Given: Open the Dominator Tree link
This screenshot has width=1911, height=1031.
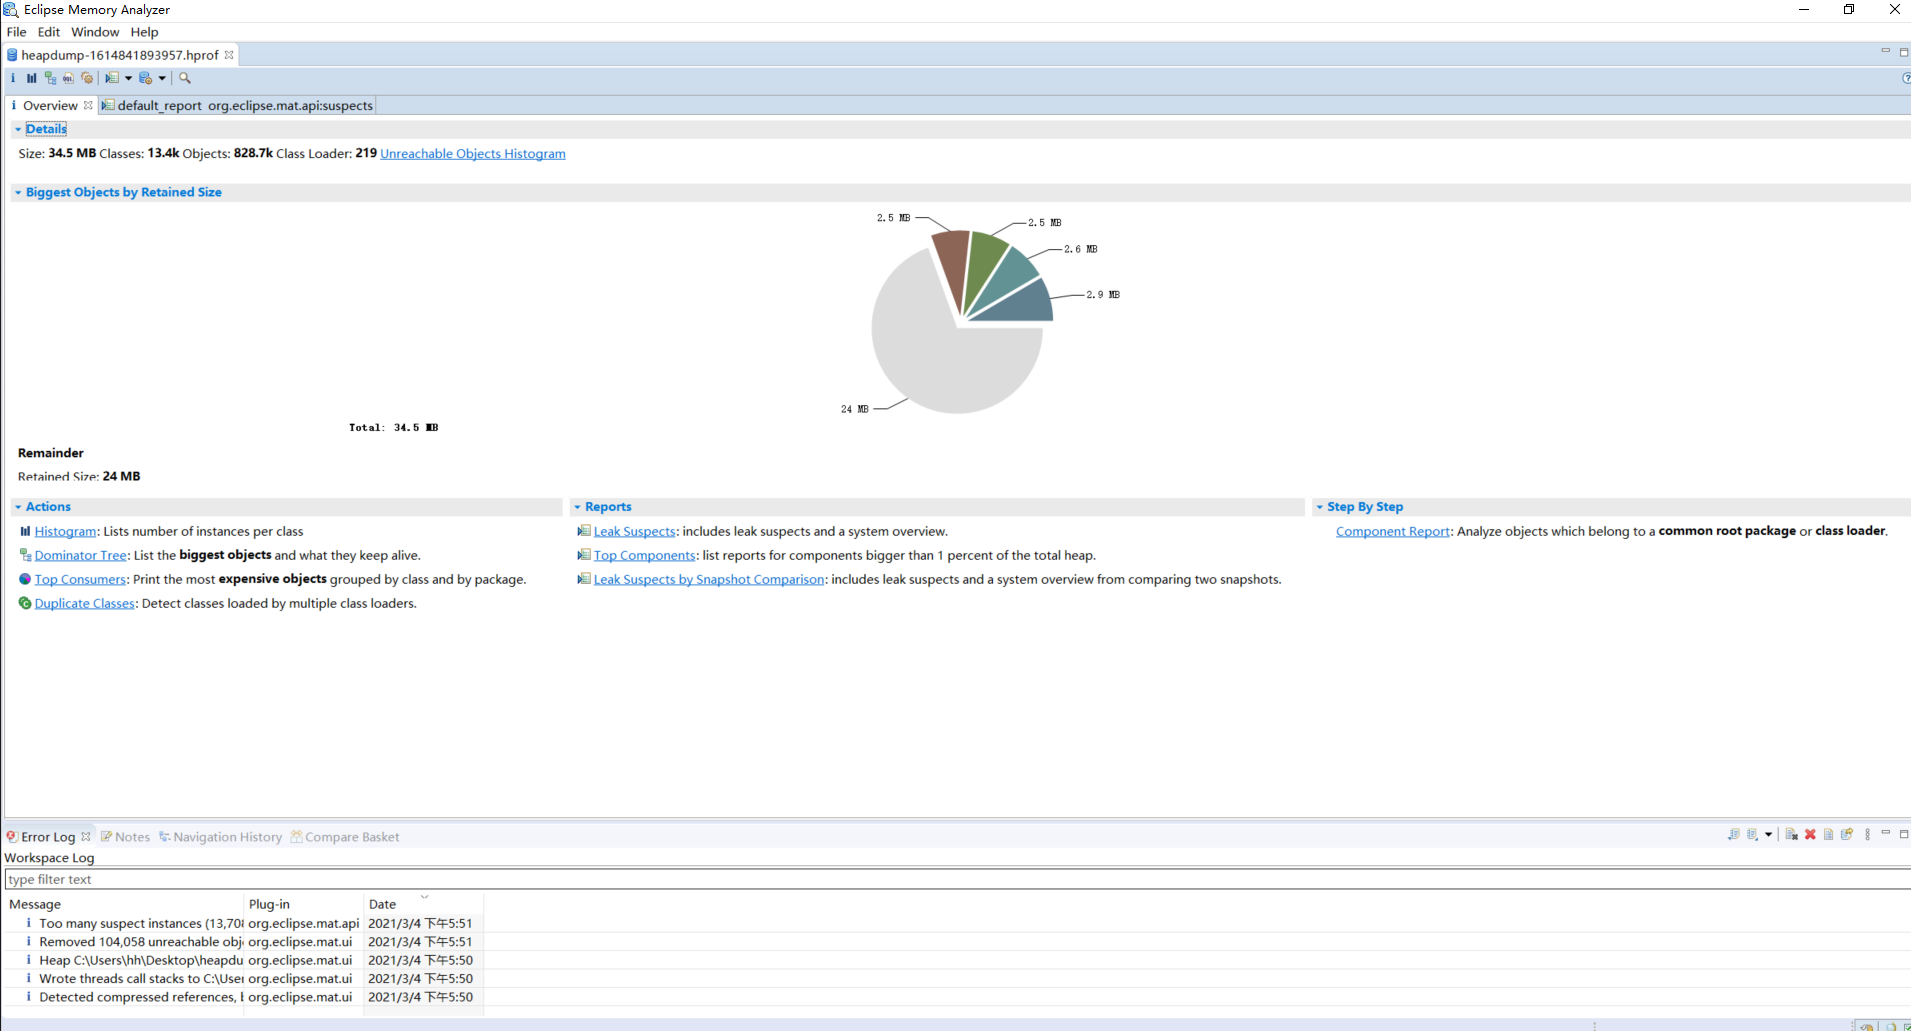Looking at the screenshot, I should pyautogui.click(x=81, y=555).
